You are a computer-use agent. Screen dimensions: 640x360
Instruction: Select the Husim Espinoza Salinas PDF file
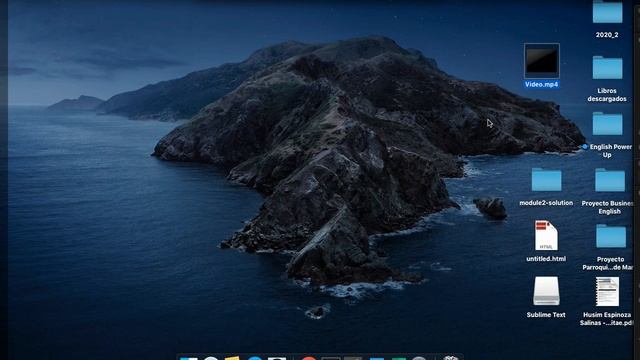point(607,291)
